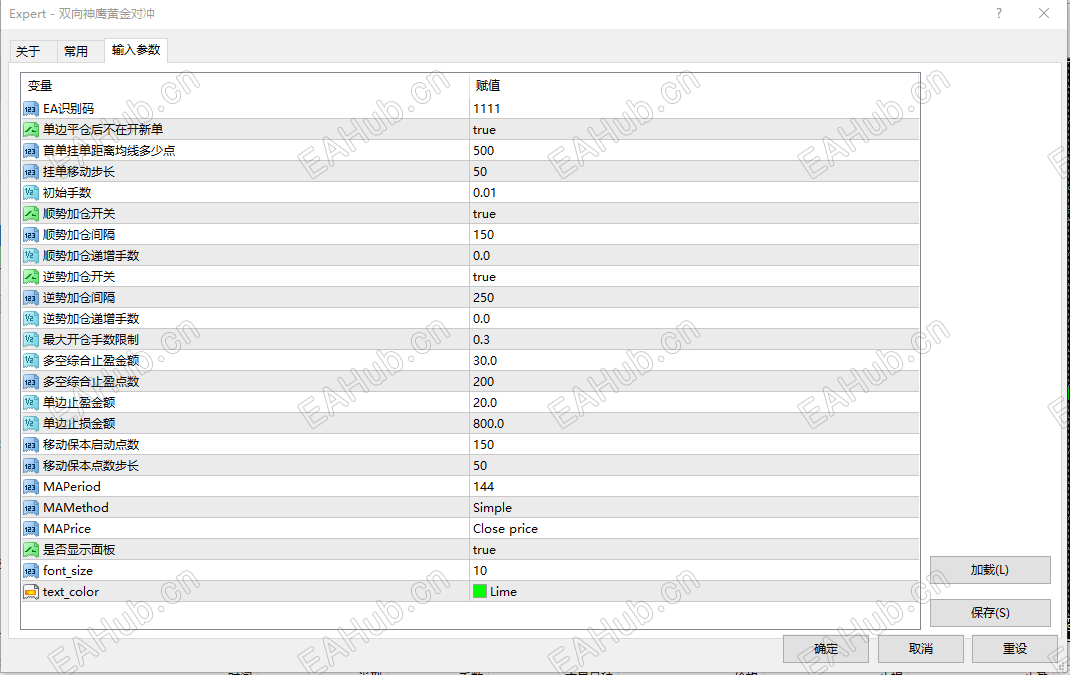
Task: Switch to the 常用 tab
Action: pyautogui.click(x=77, y=49)
